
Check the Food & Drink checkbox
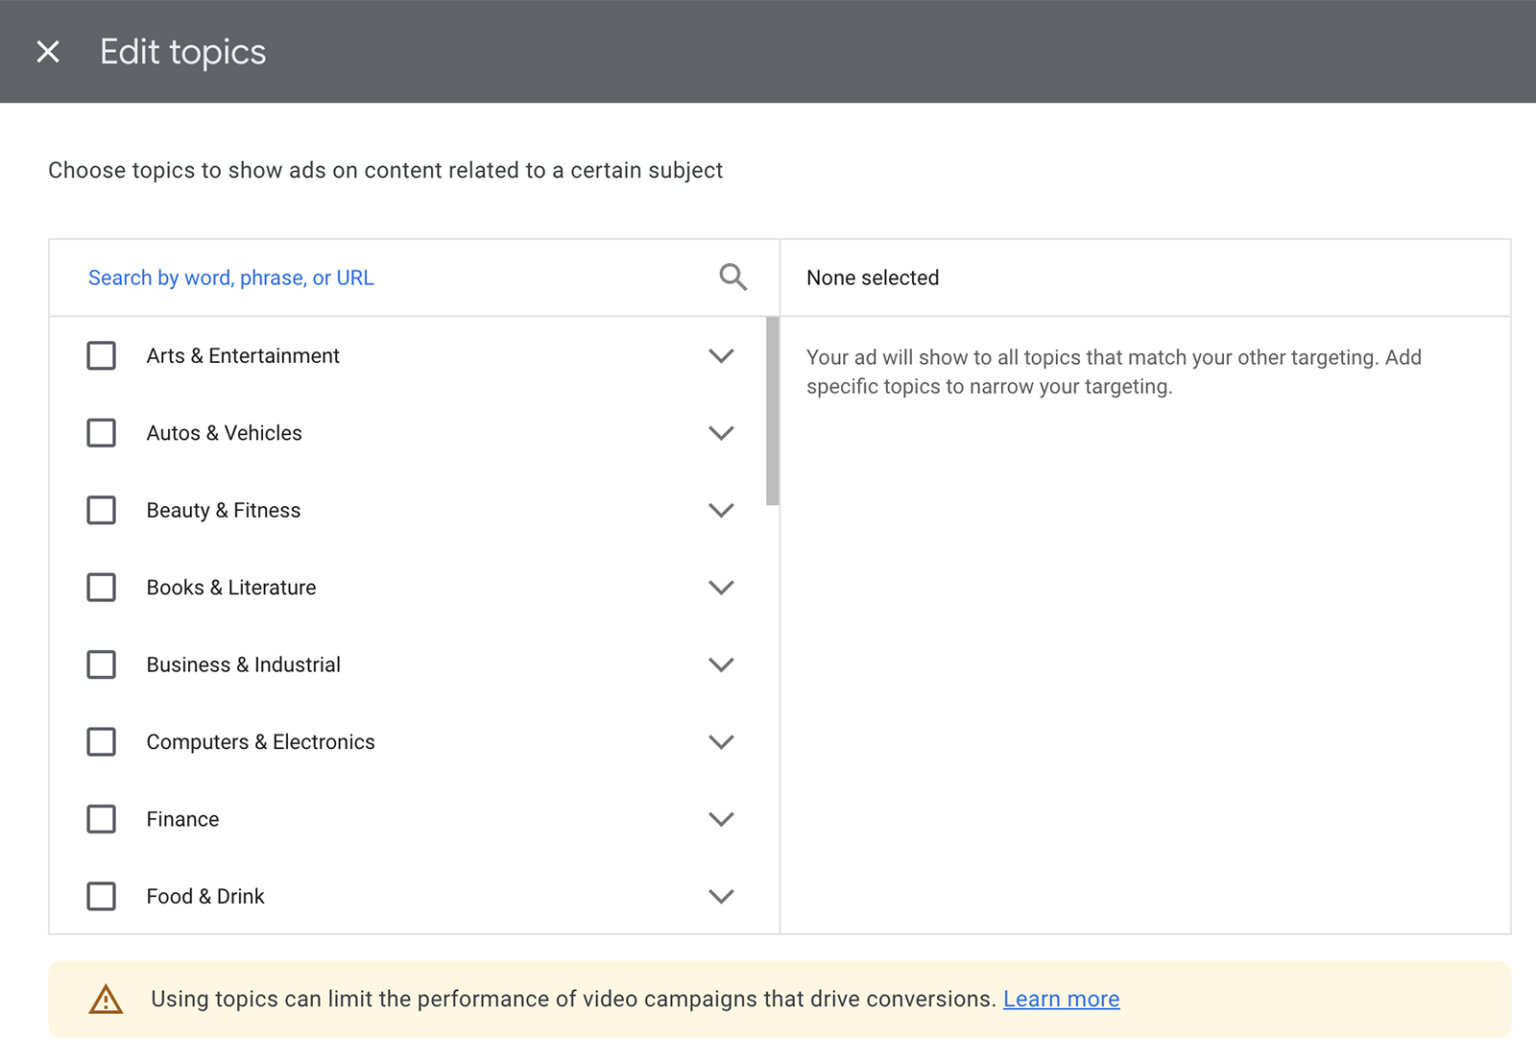(x=101, y=896)
